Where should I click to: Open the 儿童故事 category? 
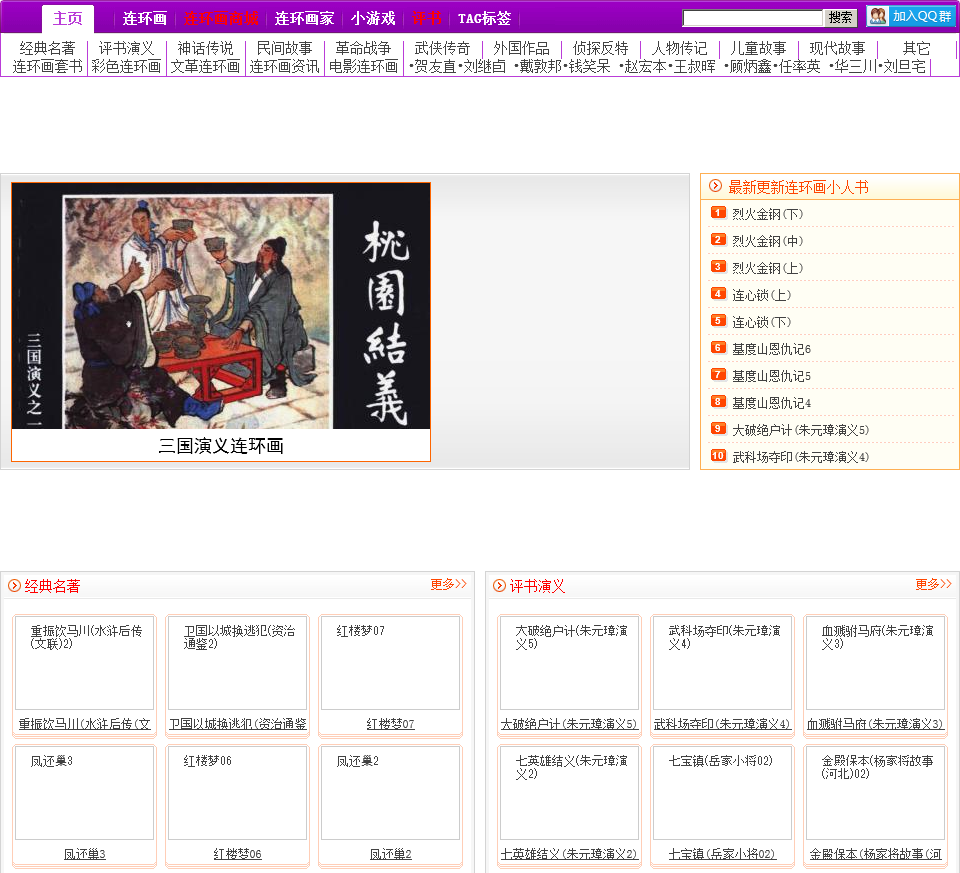[758, 48]
